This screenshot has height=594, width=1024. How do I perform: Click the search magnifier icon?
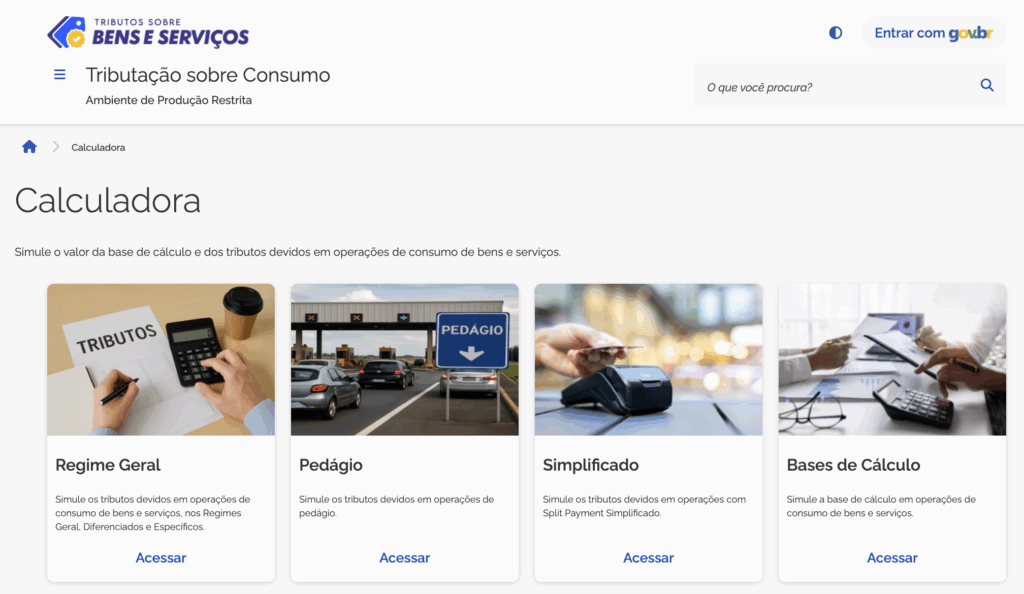tap(987, 86)
